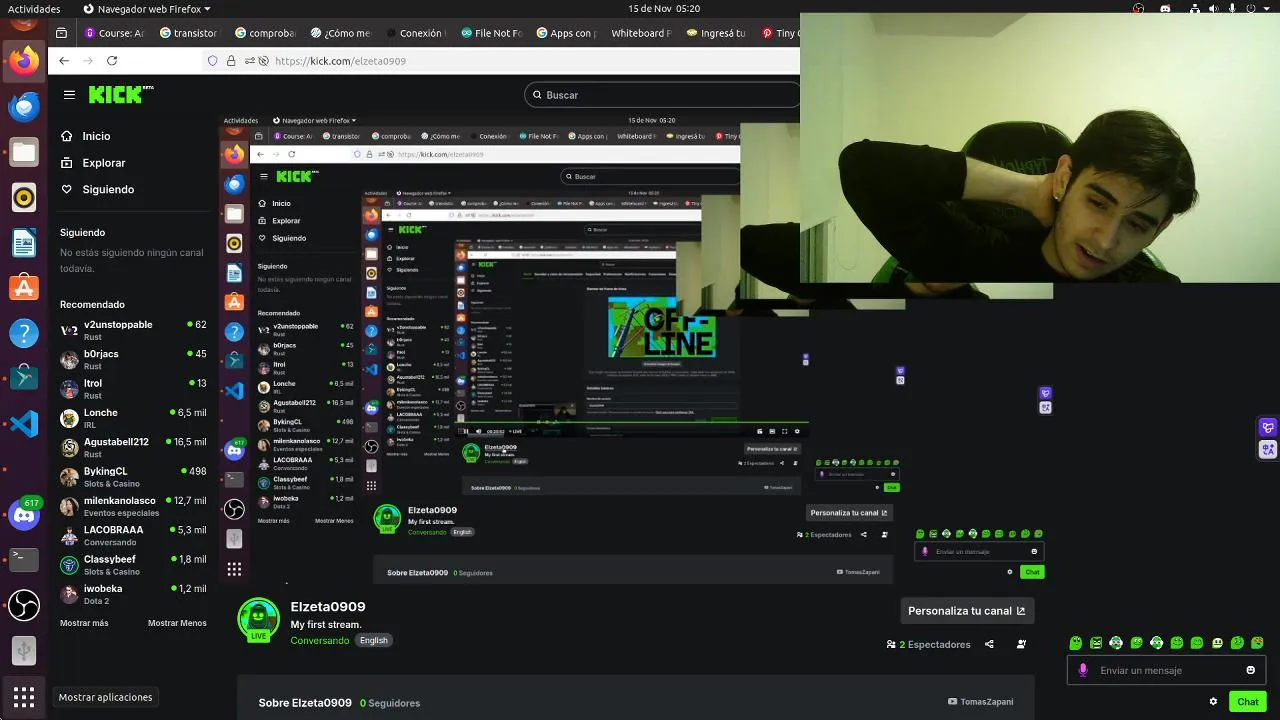The height and width of the screenshot is (720, 1280).
Task: Toggle the Kick sidebar hamburger menu
Action: click(x=69, y=95)
